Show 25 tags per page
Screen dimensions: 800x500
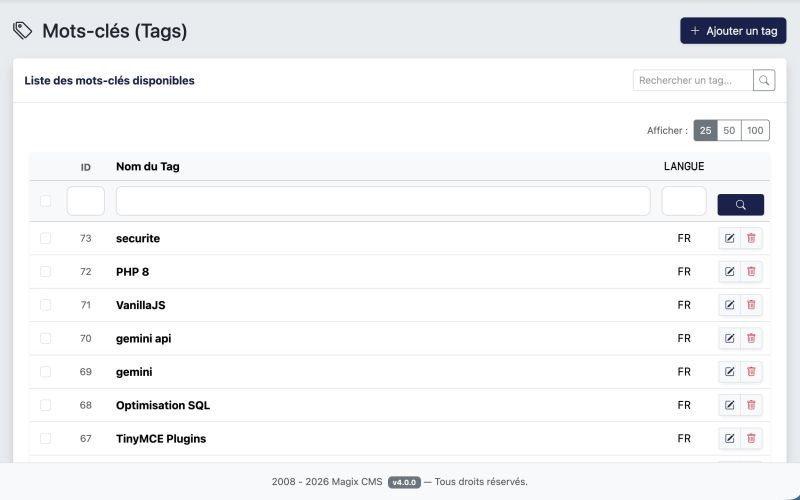point(705,131)
